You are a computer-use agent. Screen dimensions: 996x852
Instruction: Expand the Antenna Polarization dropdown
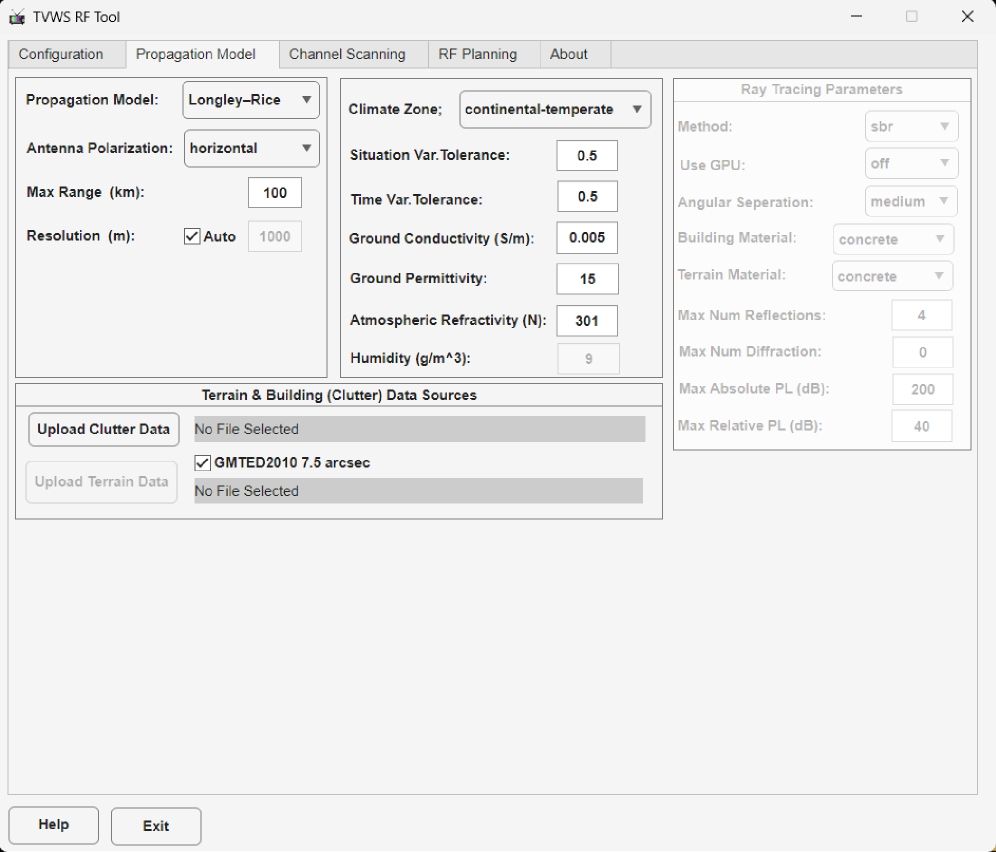click(251, 148)
